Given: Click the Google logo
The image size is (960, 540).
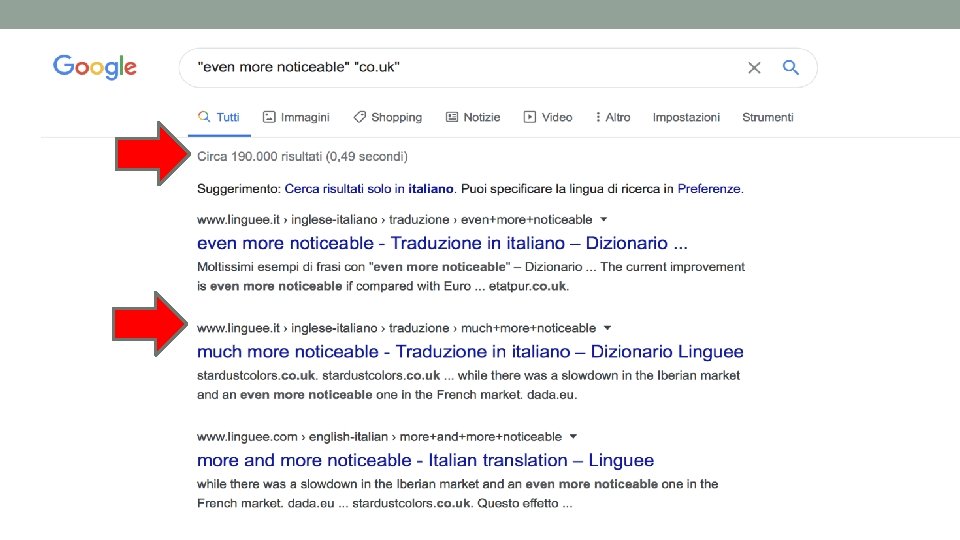Looking at the screenshot, I should (x=95, y=67).
